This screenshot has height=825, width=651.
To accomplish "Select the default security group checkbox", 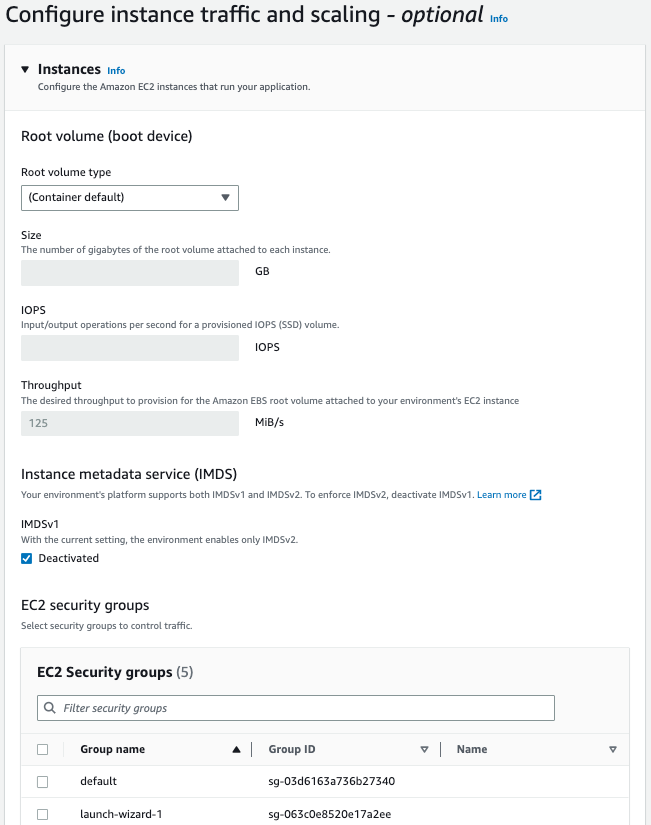I will coord(42,781).
